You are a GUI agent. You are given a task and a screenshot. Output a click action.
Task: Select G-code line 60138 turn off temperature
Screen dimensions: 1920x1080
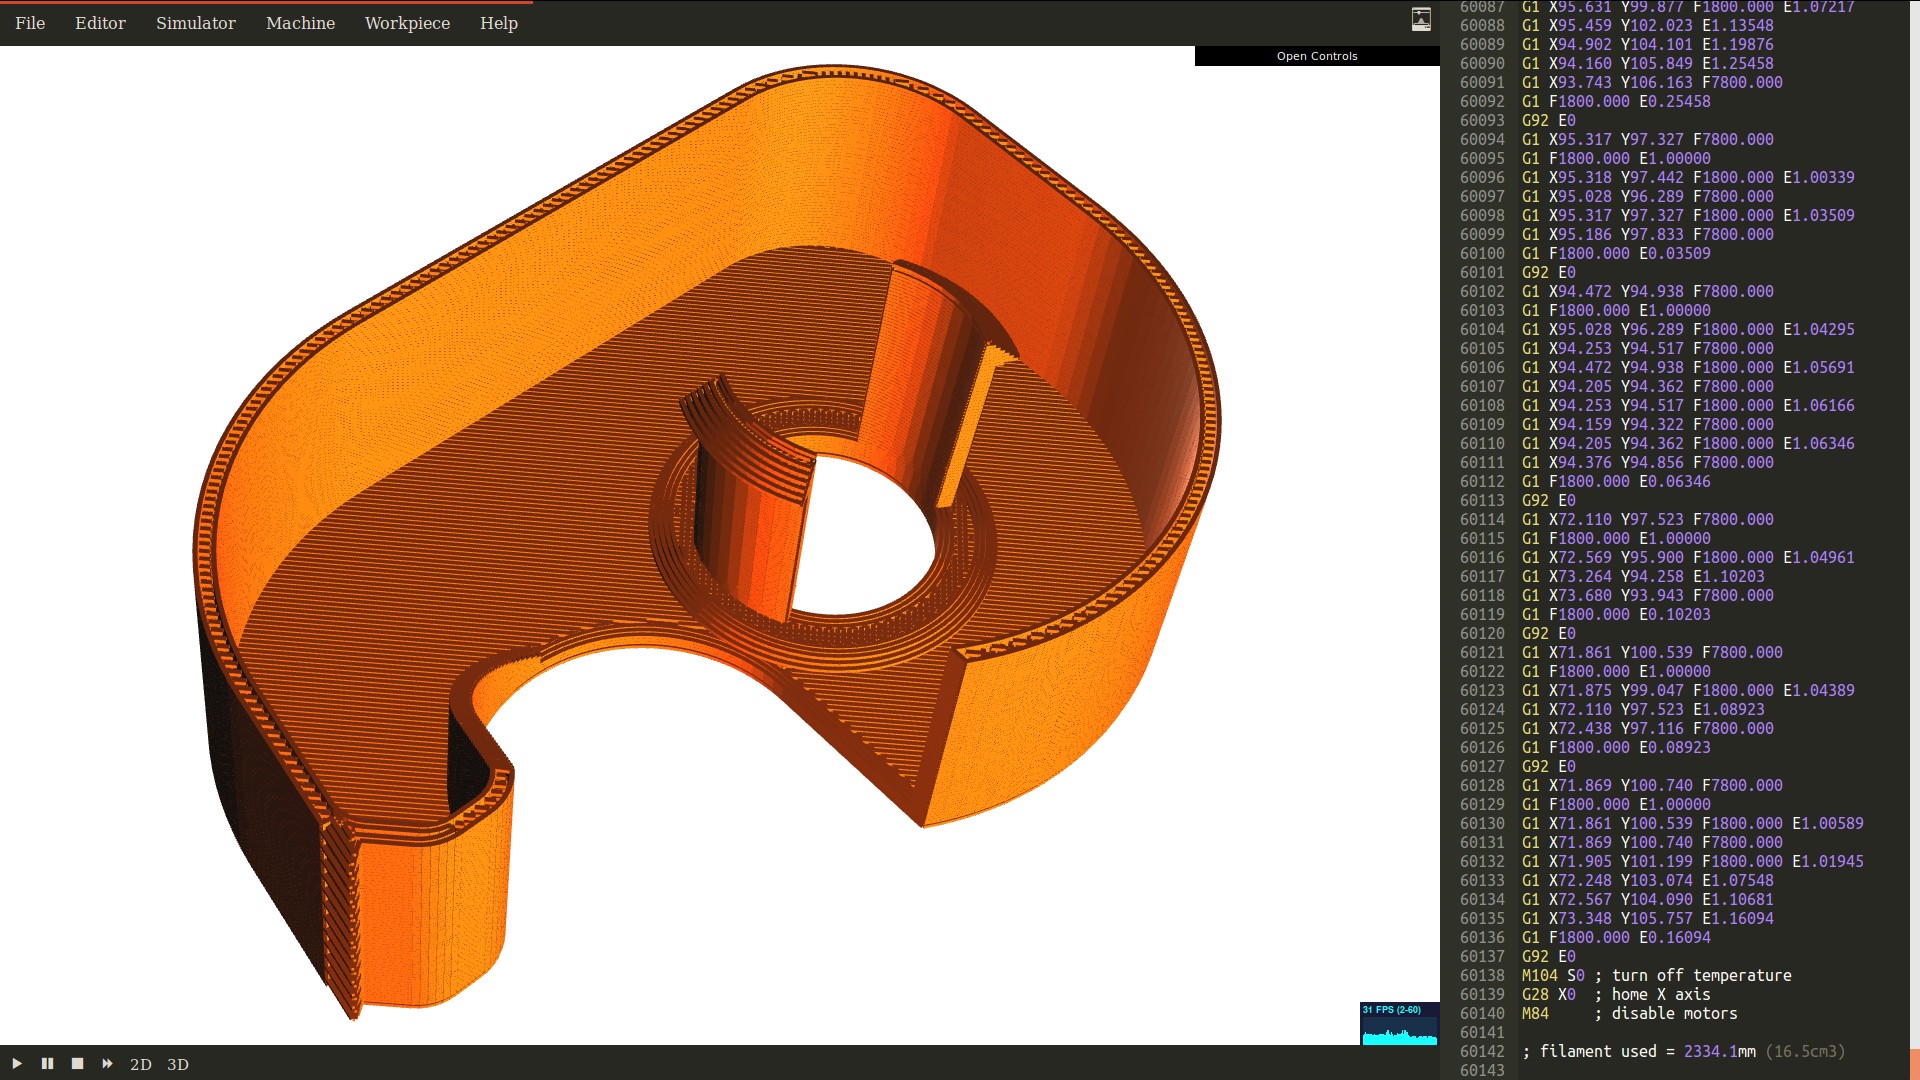click(x=1656, y=975)
